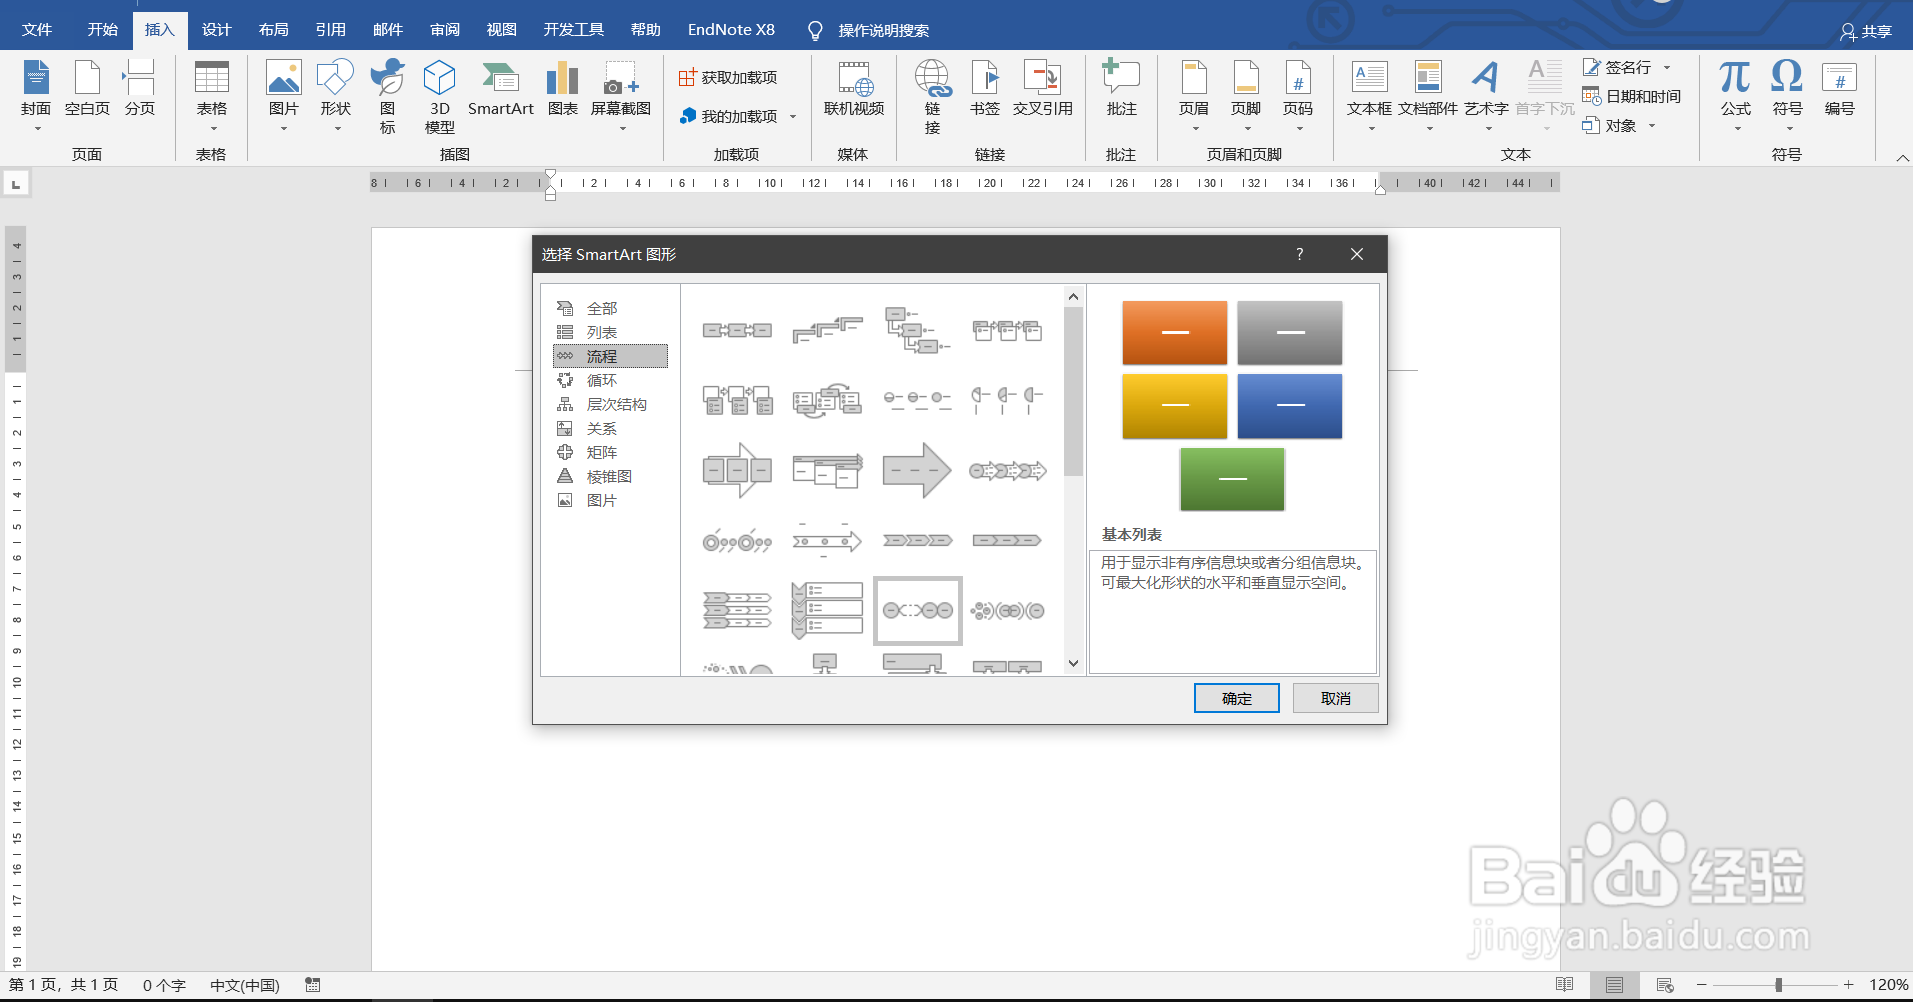The image size is (1913, 1002).
Task: Open the pictures (图片) dropdown
Action: pos(284,96)
